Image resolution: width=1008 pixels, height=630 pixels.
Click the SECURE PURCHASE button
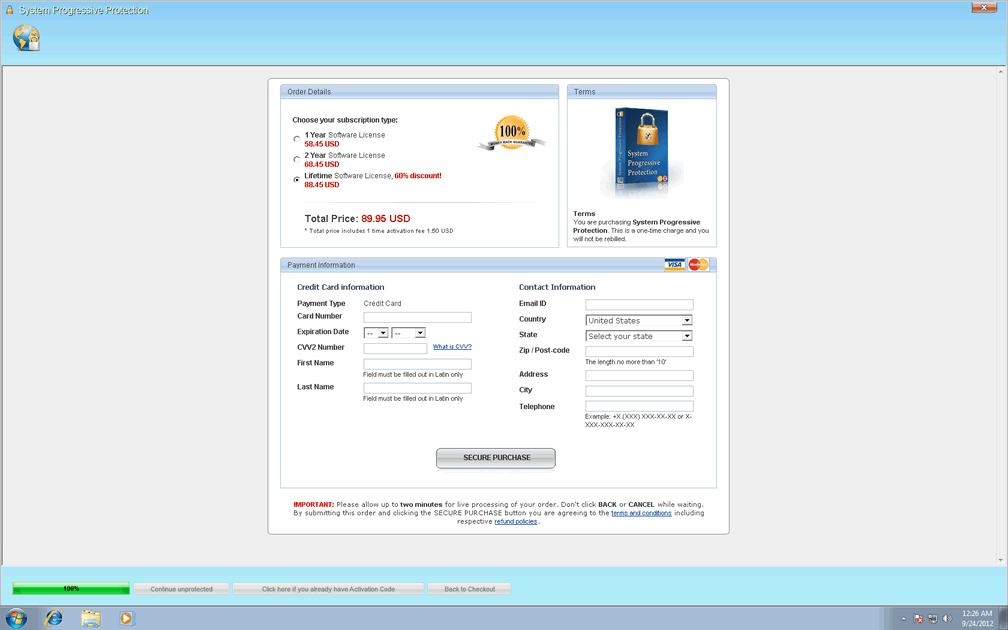pyautogui.click(x=495, y=458)
